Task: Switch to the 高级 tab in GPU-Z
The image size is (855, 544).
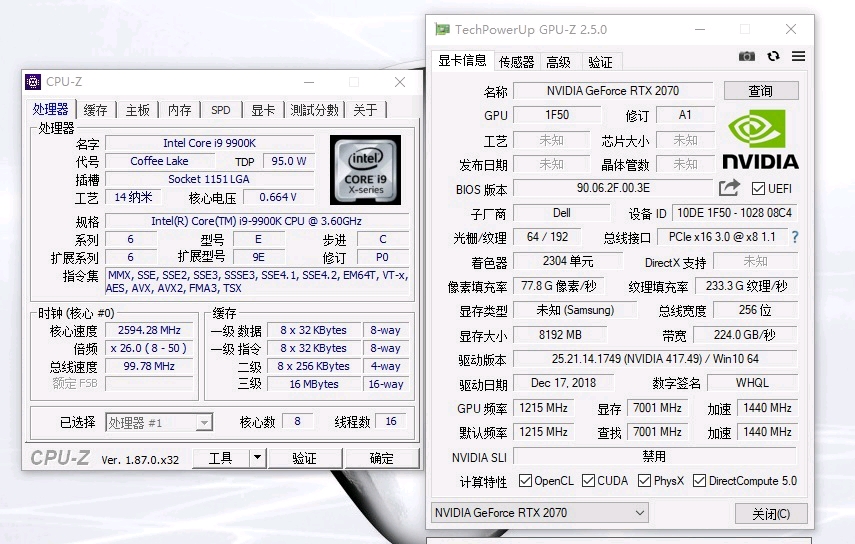Action: pos(558,62)
